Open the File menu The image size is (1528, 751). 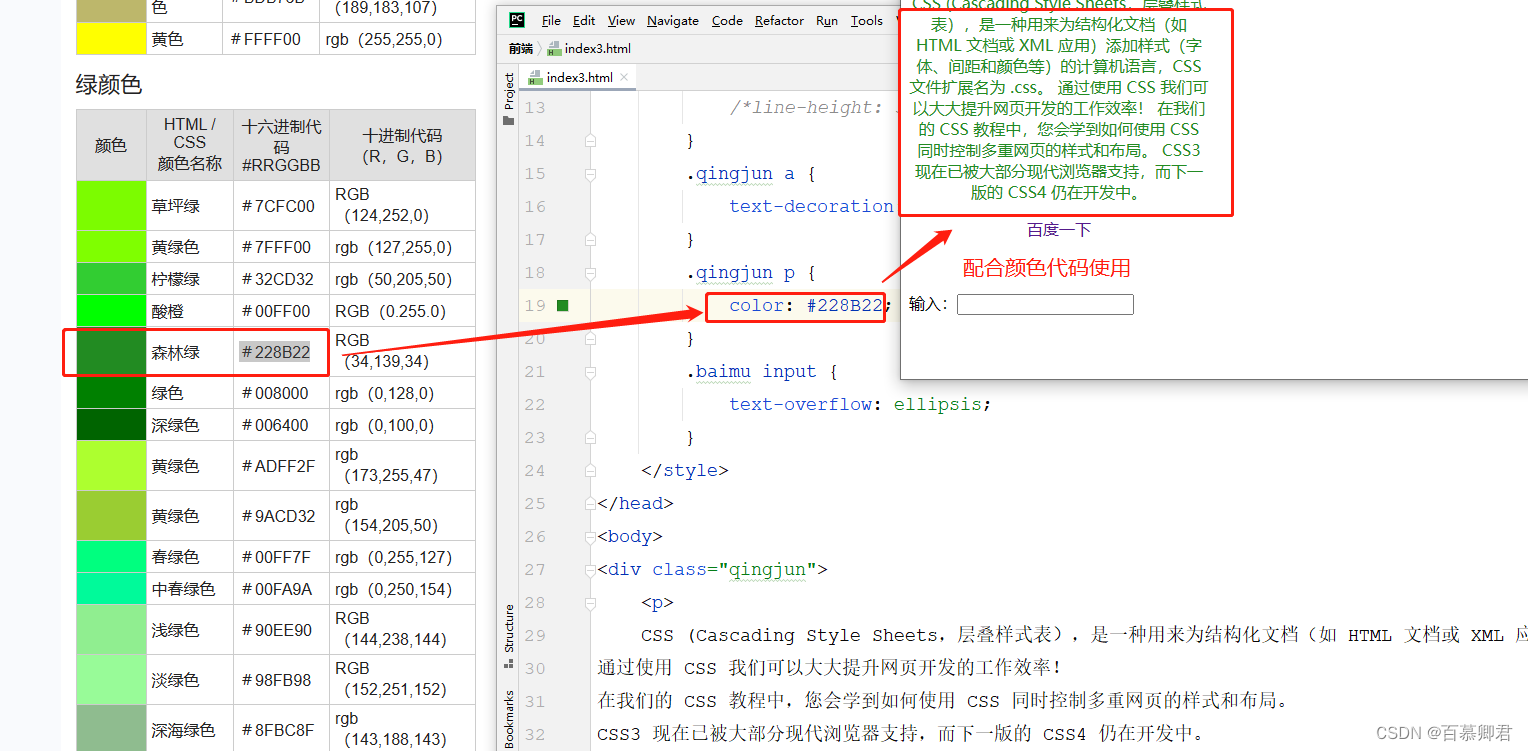[551, 20]
